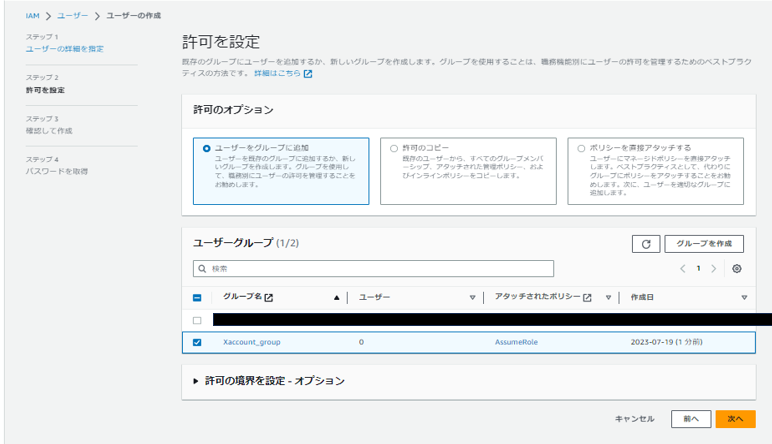Click the refresh user groups icon button
Screen dimensions: 772x444
[645, 244]
